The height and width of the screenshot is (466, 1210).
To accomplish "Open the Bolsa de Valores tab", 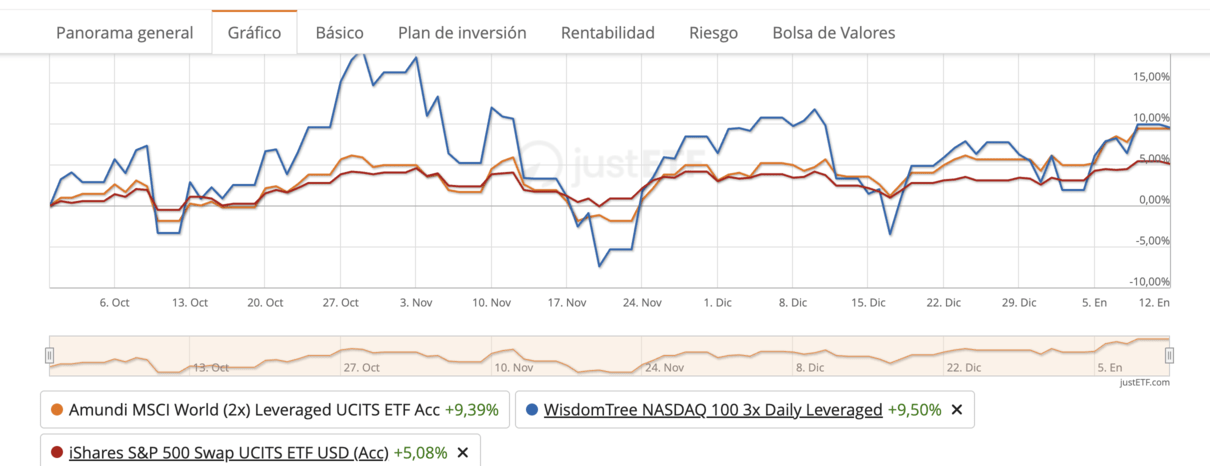I will coord(833,33).
